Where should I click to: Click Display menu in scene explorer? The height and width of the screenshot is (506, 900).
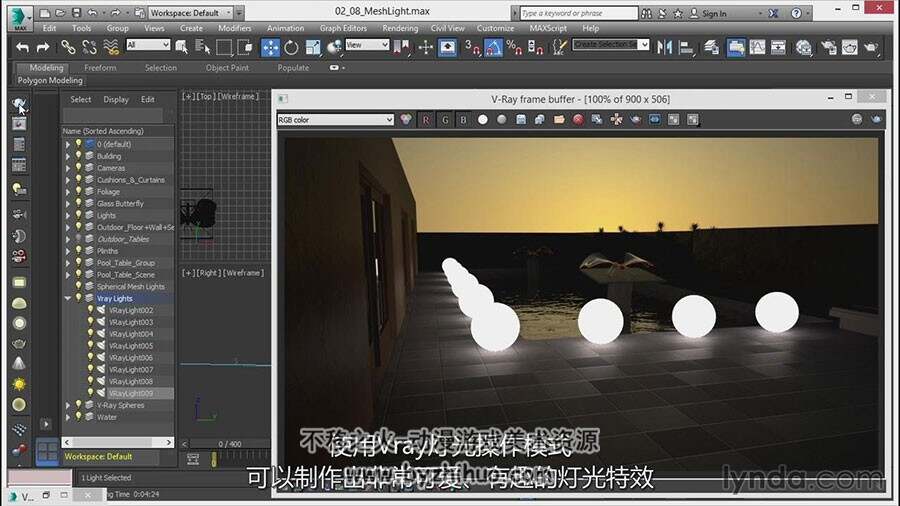(x=116, y=99)
